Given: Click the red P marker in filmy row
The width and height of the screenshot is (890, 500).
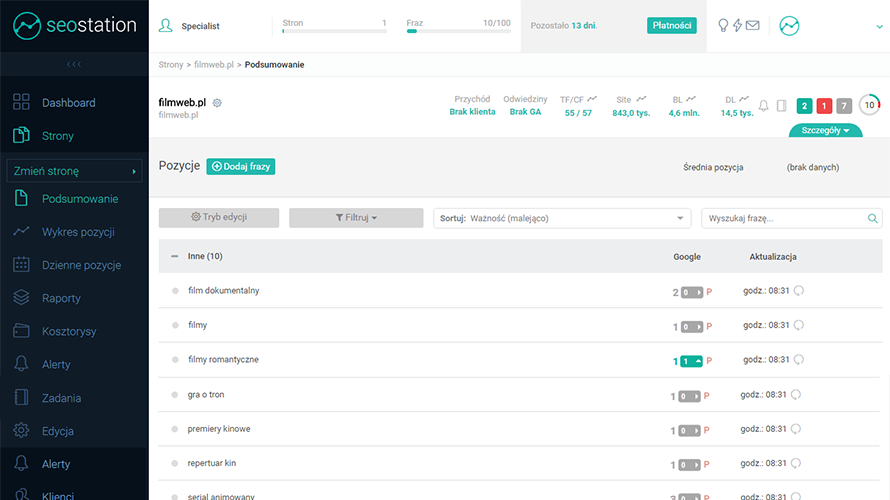Looking at the screenshot, I should (709, 326).
